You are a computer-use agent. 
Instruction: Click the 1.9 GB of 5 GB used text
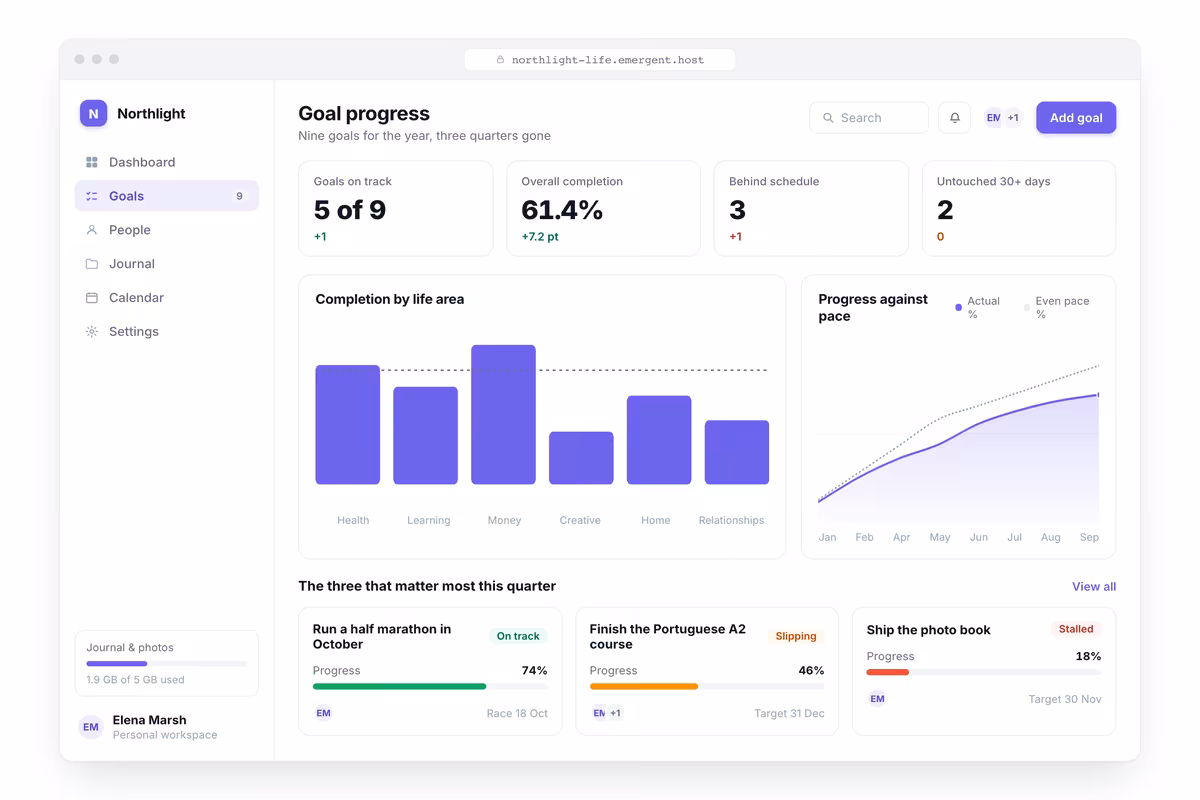click(135, 680)
